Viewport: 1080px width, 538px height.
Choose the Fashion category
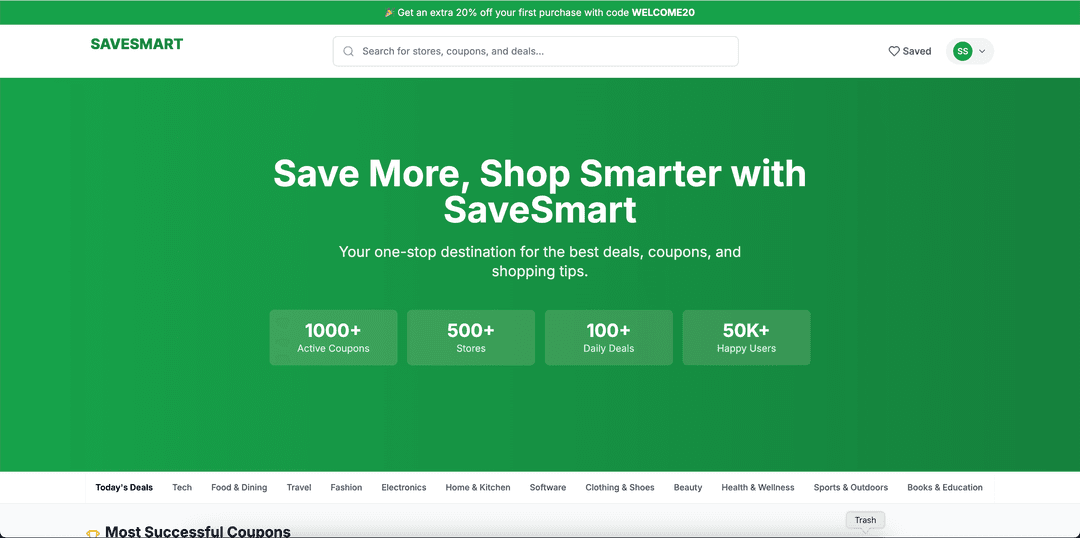tap(346, 487)
